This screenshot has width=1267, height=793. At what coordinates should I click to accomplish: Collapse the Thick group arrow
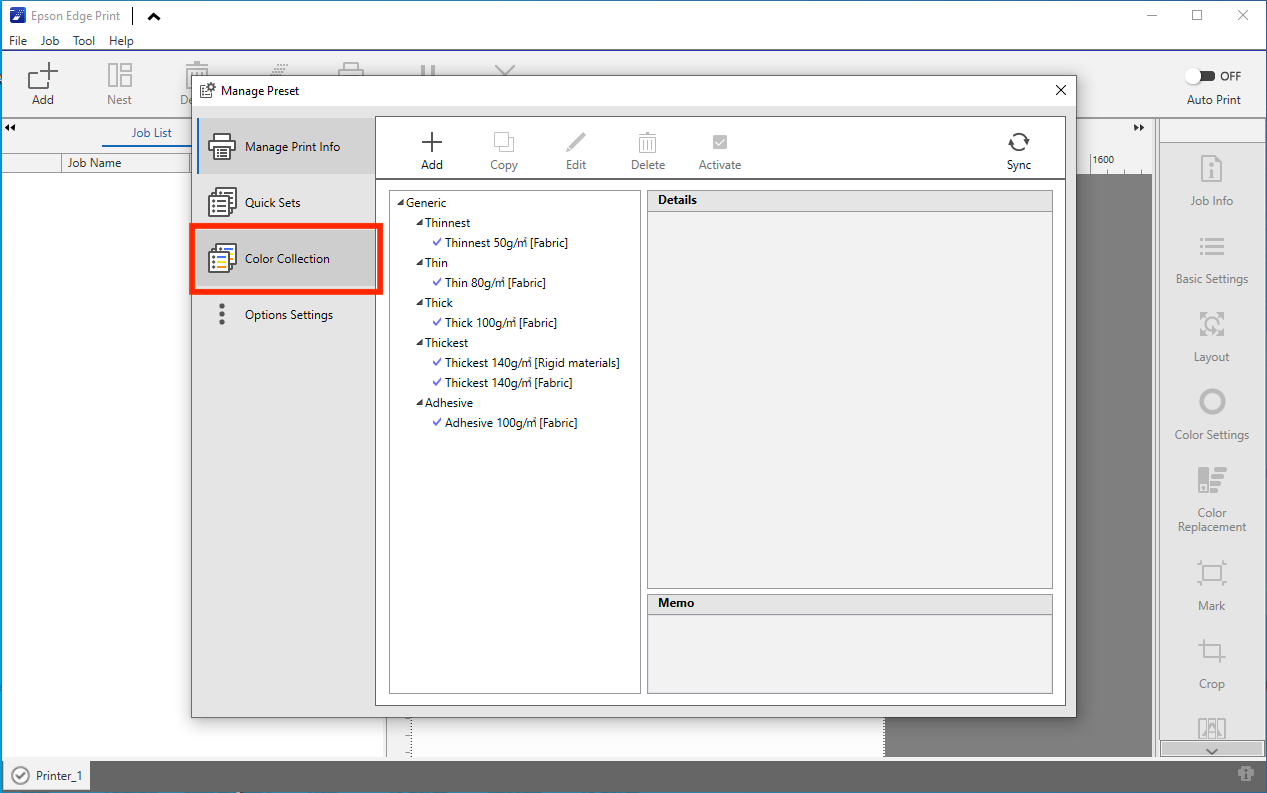419,303
